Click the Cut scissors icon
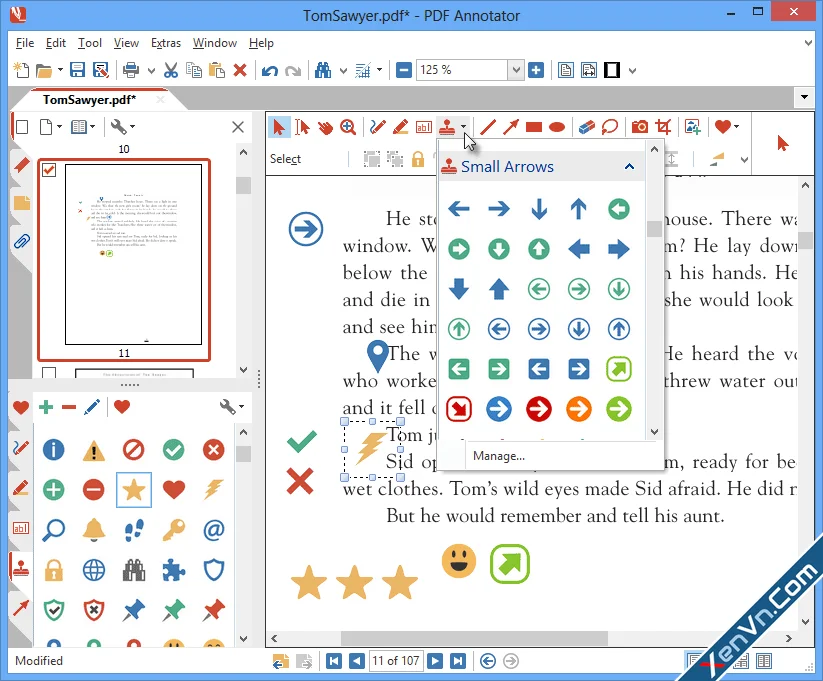Image resolution: width=823 pixels, height=681 pixels. (x=171, y=70)
